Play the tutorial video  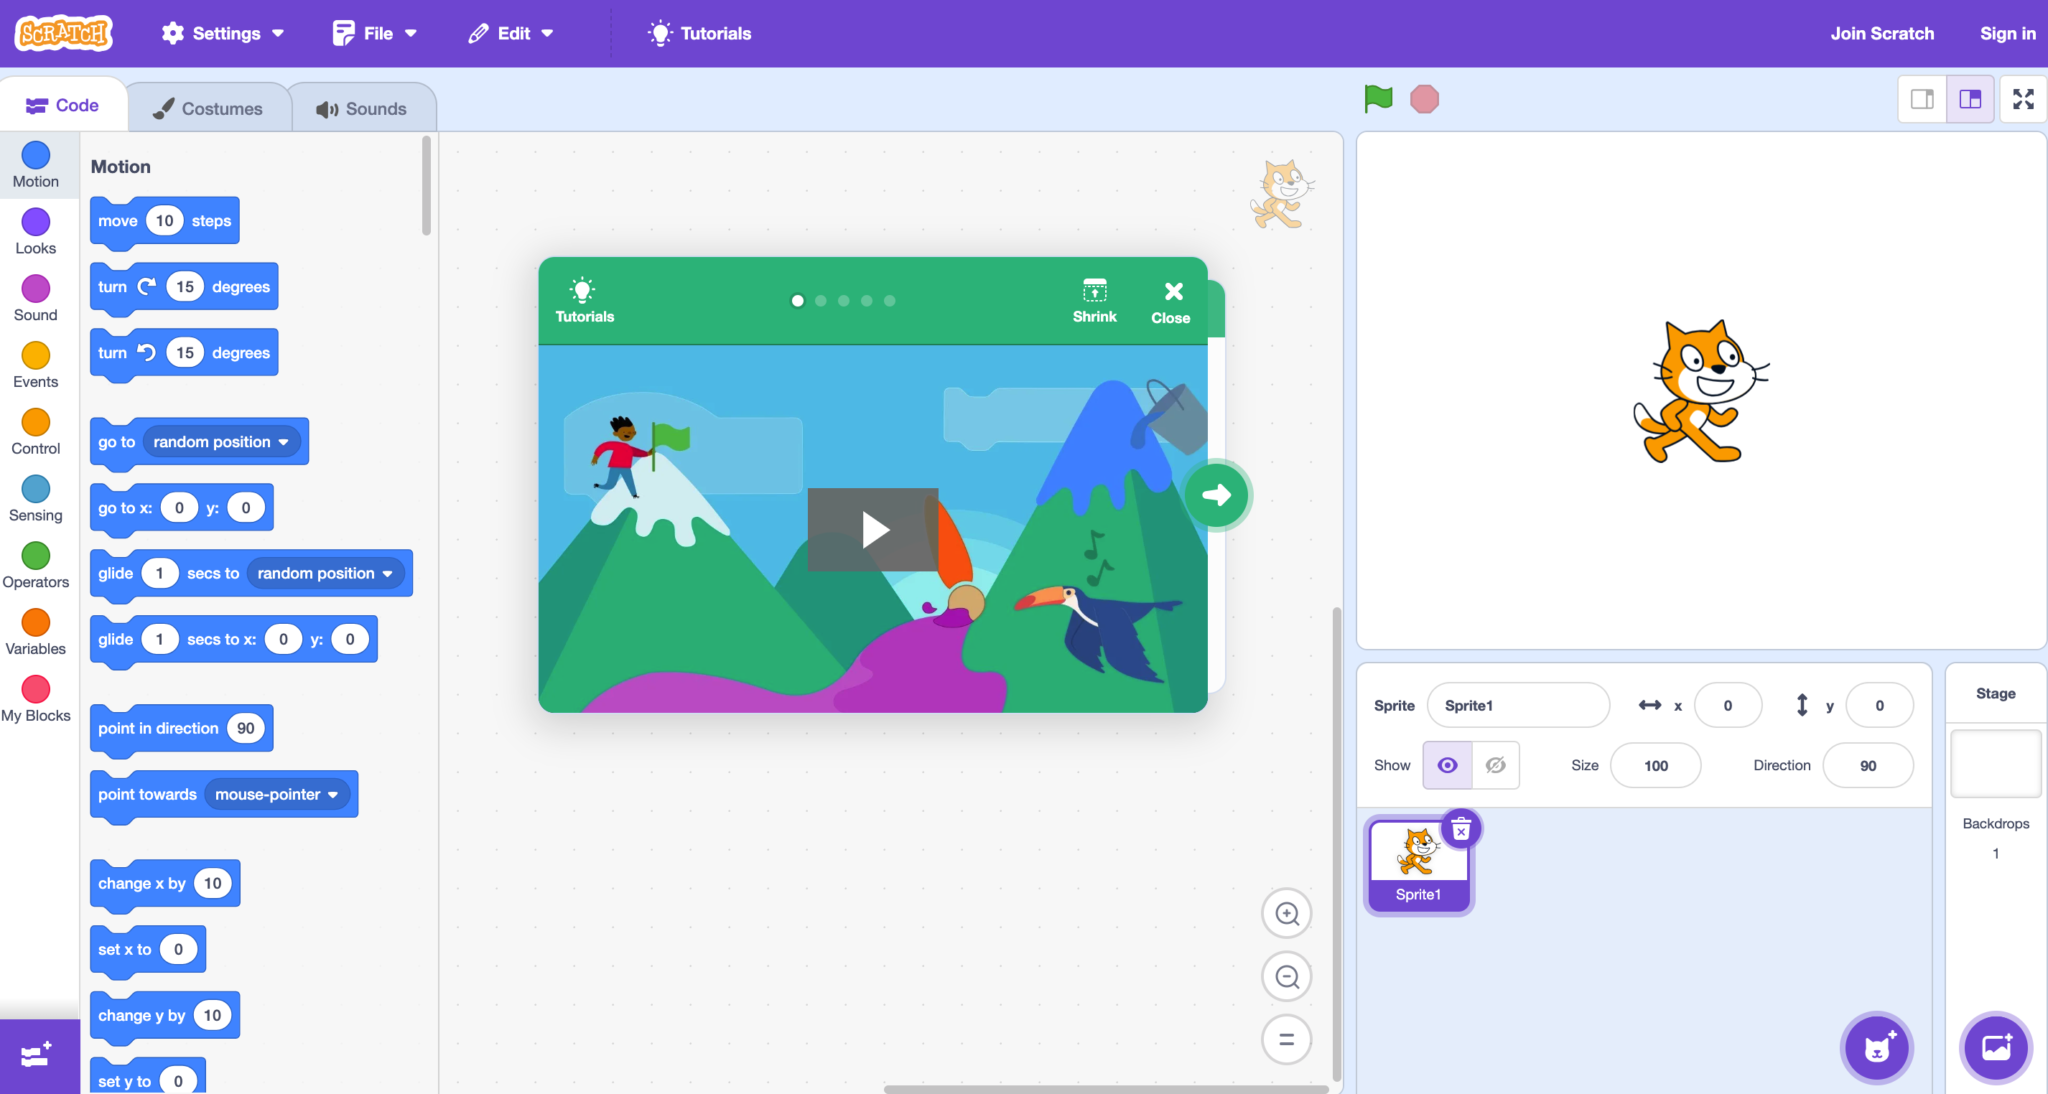pos(872,529)
